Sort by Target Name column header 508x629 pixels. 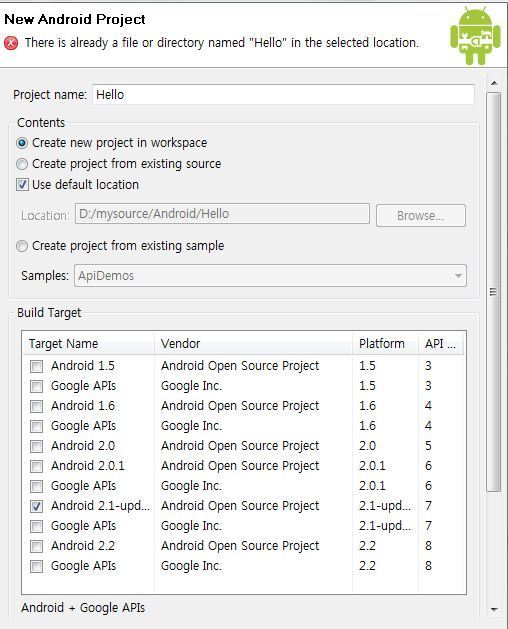88,344
